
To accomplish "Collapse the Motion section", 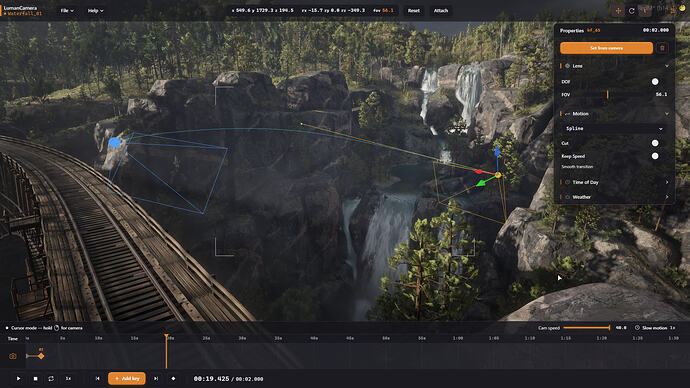I will (x=667, y=114).
